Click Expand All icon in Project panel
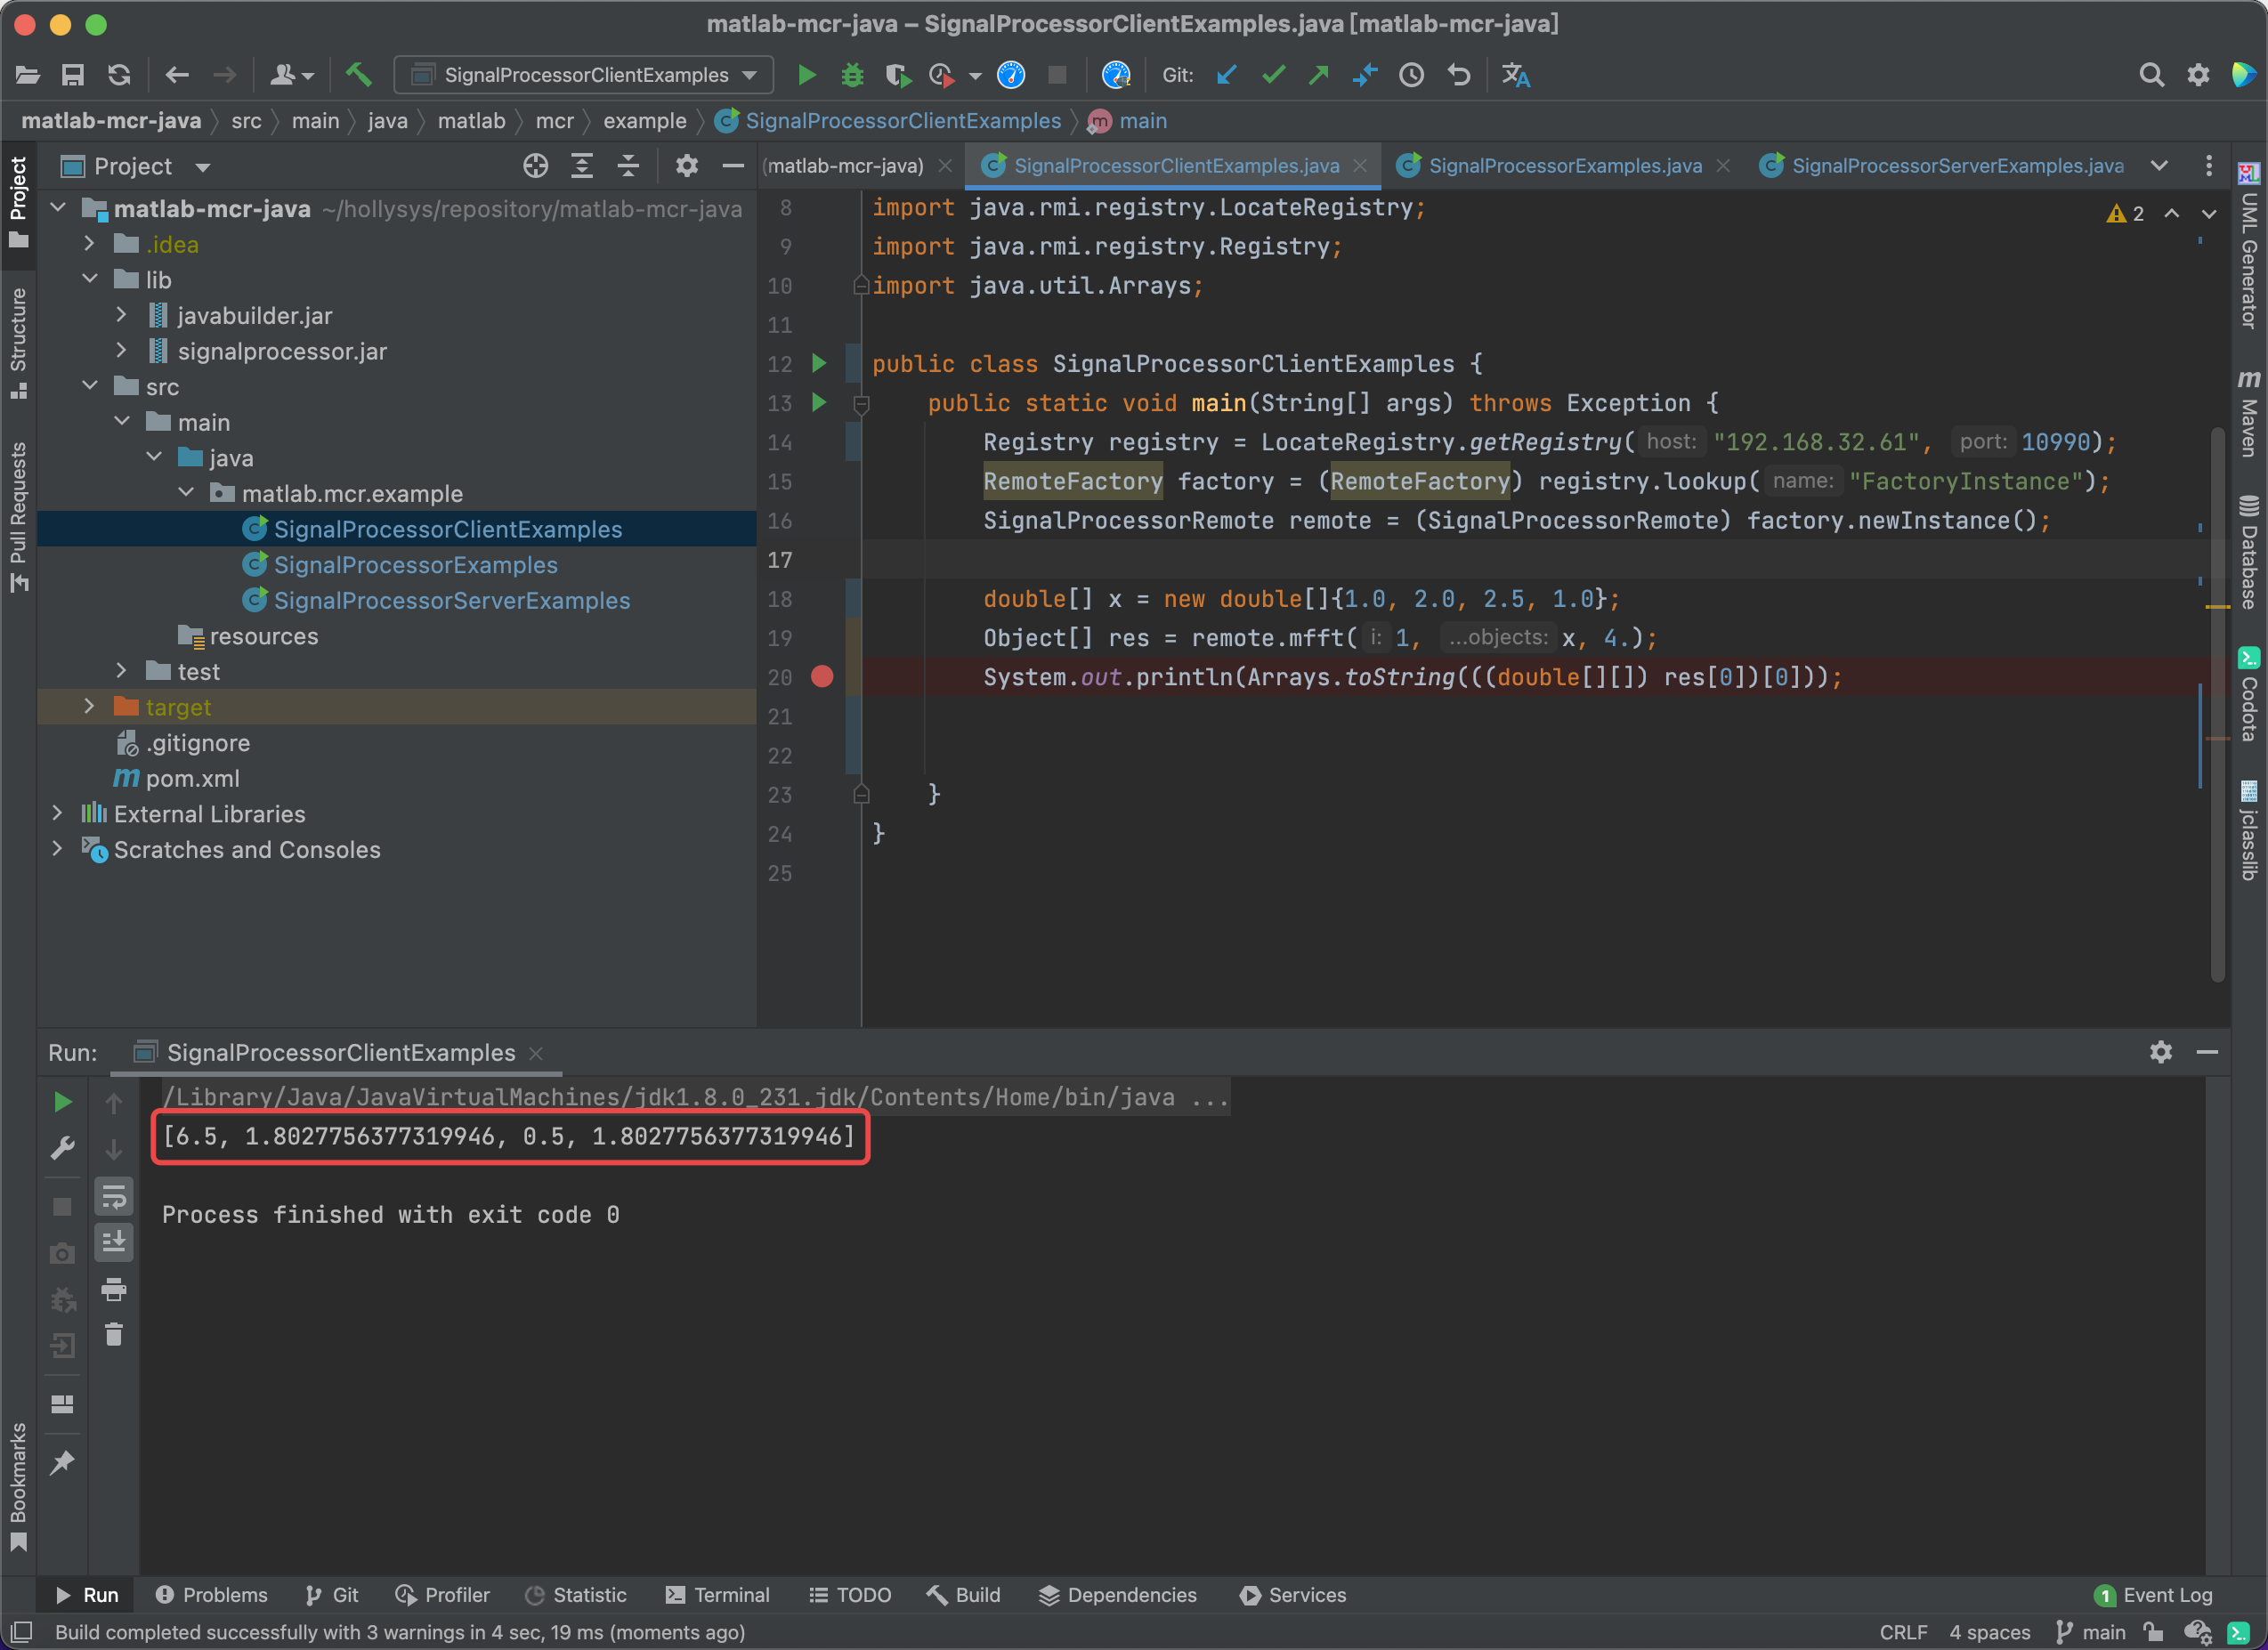The image size is (2268, 1650). point(582,166)
